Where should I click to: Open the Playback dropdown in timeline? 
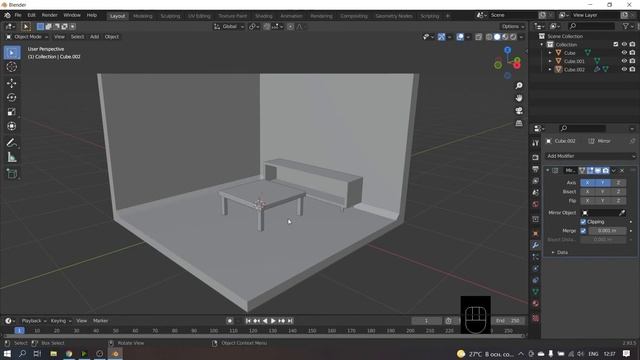(34, 321)
